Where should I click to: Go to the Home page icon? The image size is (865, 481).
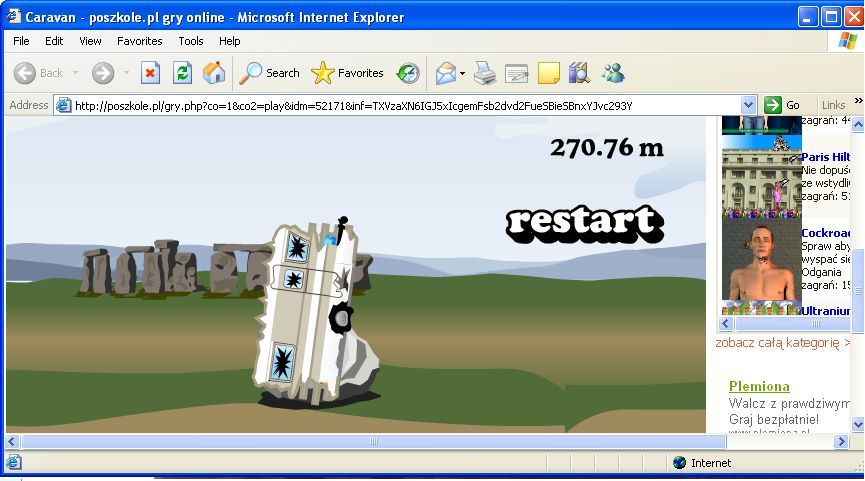(x=214, y=73)
